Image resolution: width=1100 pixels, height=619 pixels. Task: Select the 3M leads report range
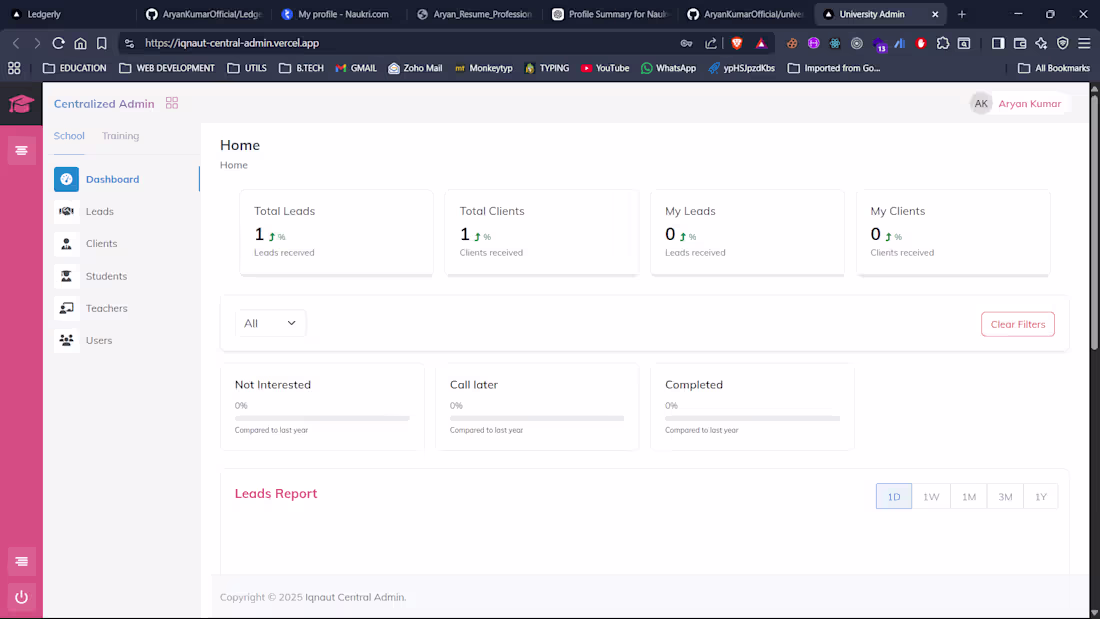point(1005,496)
